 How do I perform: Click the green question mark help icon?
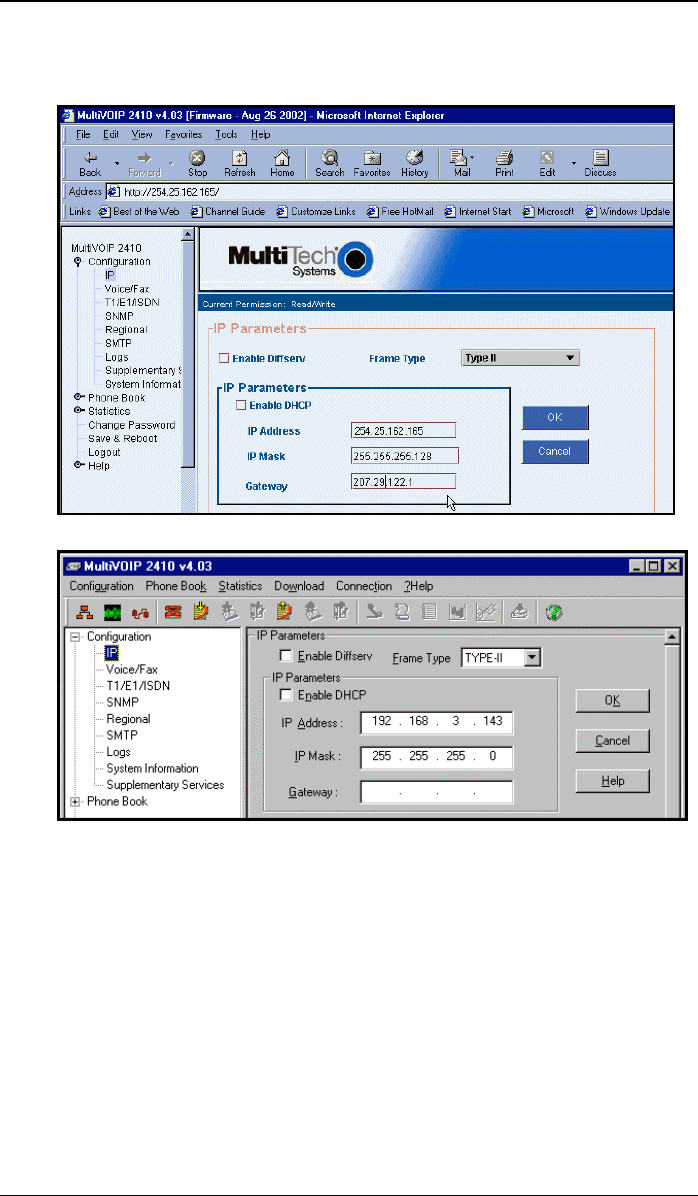(x=553, y=612)
